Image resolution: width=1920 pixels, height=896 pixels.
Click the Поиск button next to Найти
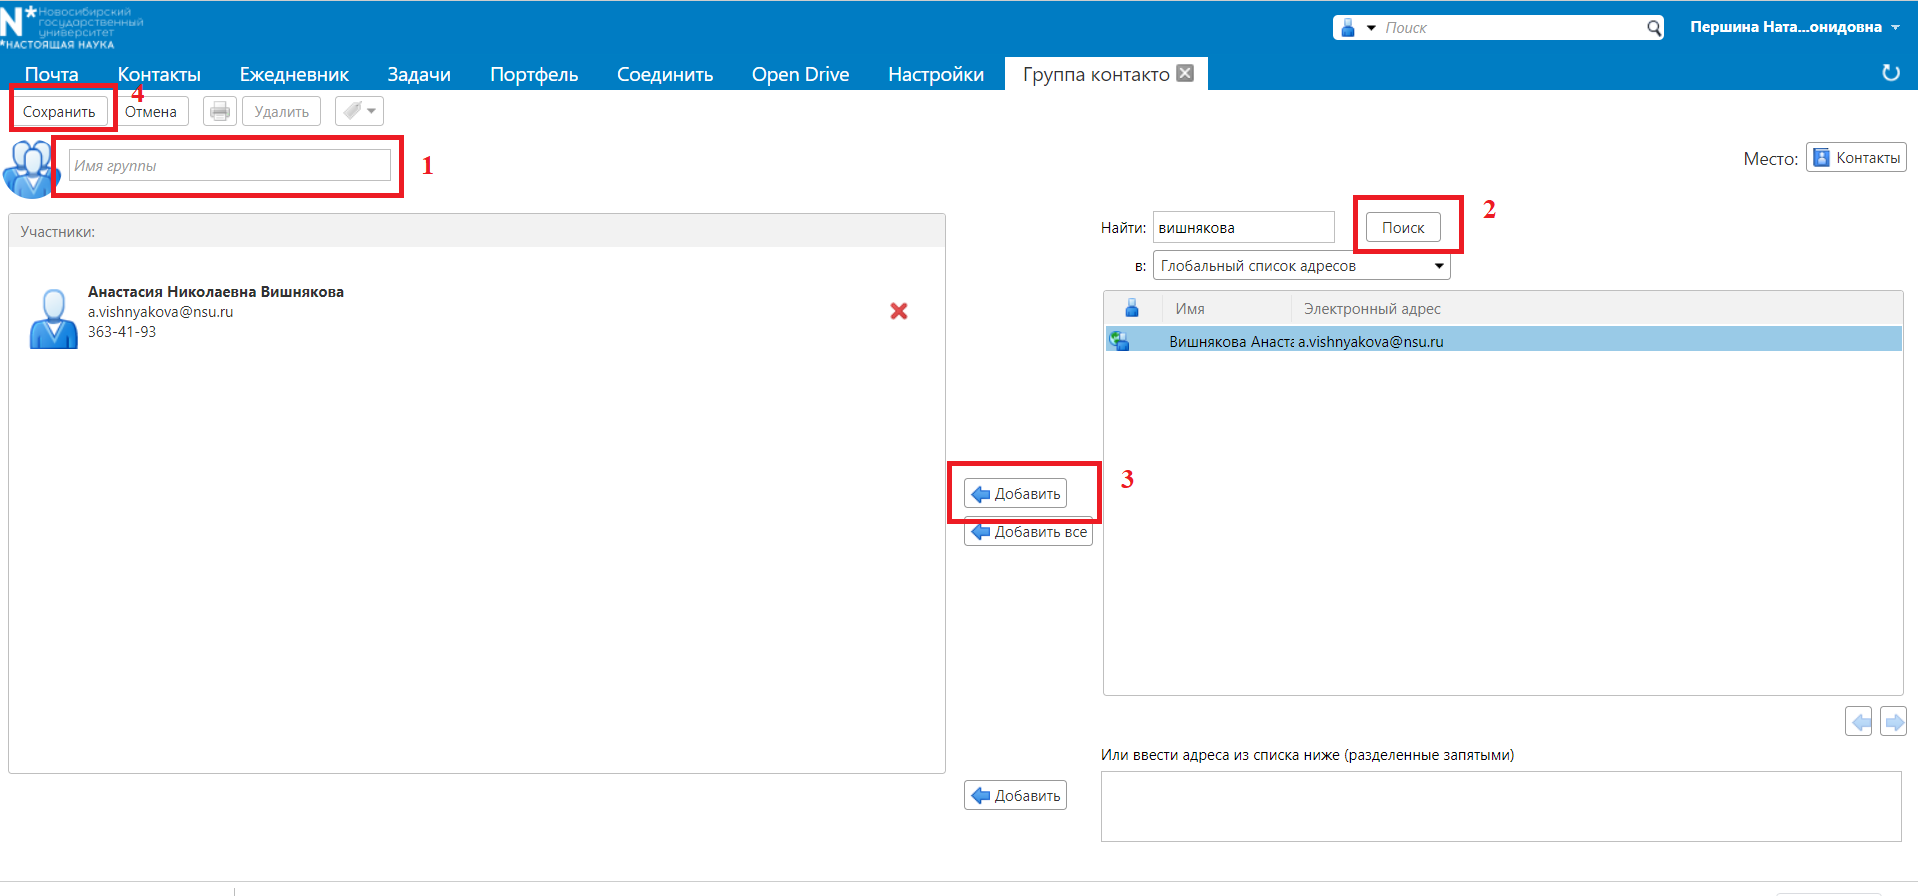[1403, 228]
